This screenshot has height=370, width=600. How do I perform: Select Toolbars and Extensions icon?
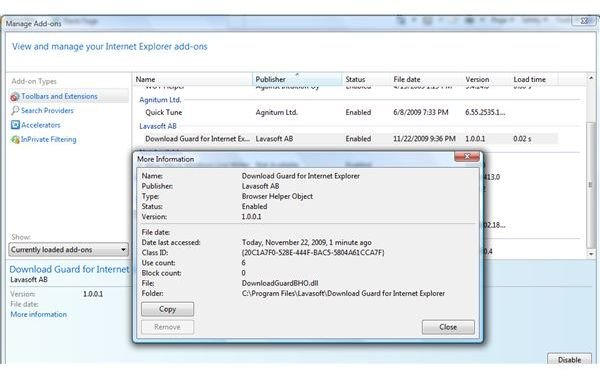[x=15, y=97]
